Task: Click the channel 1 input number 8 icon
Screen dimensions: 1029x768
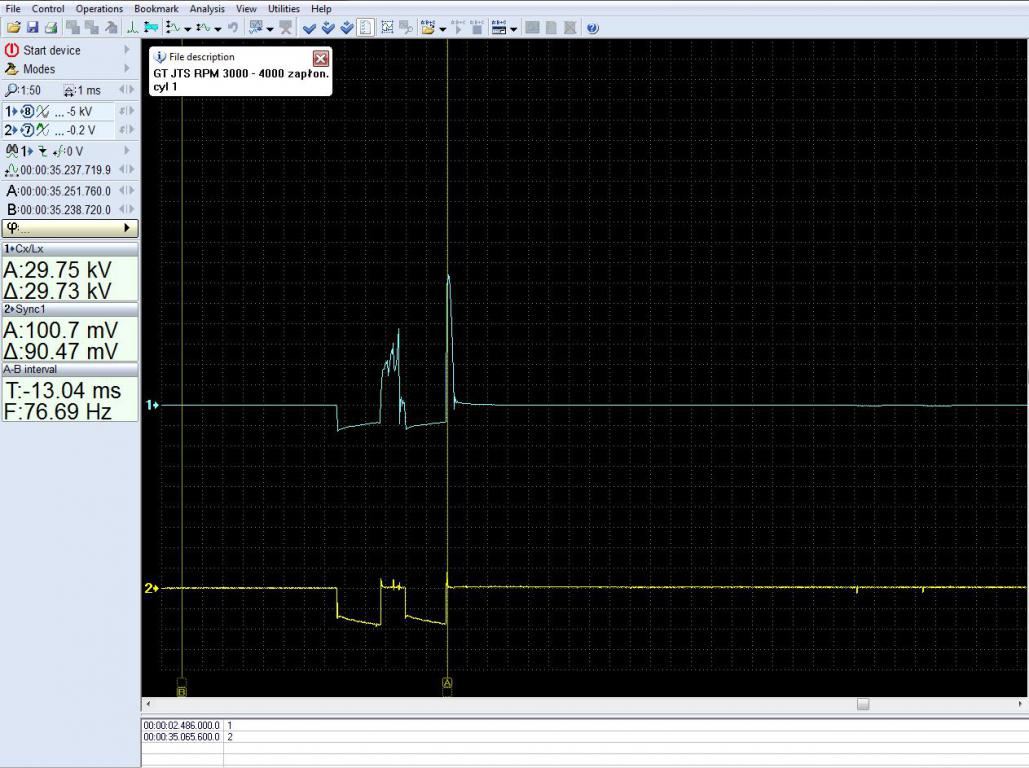Action: 28,112
